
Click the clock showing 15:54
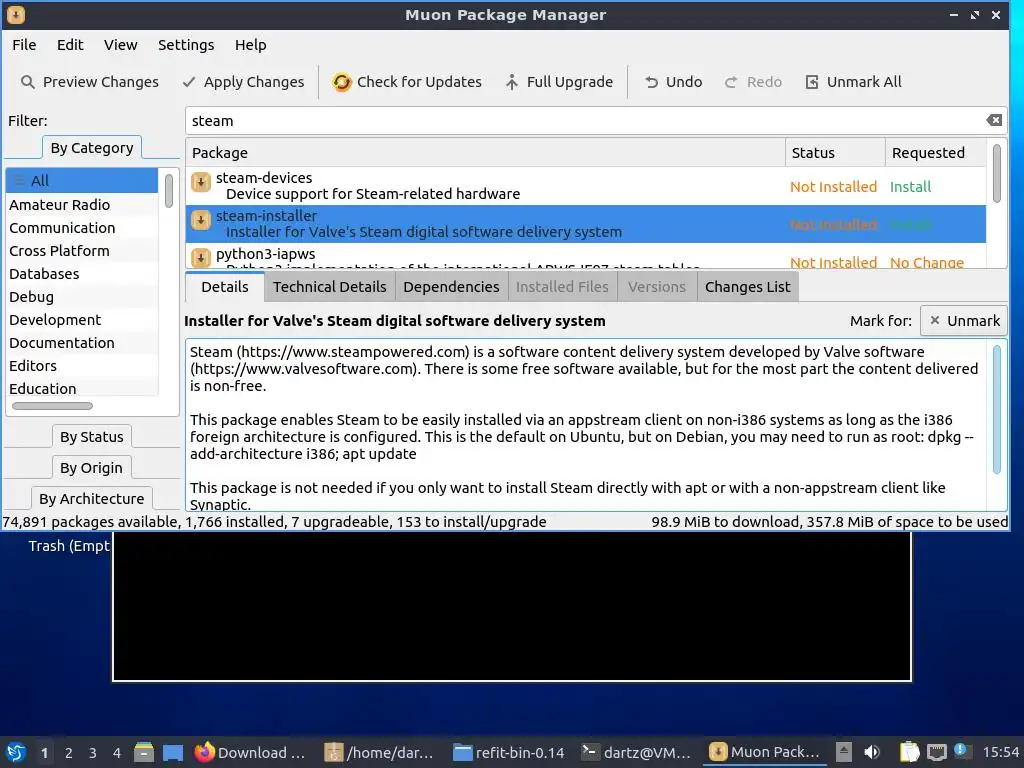coord(1001,752)
